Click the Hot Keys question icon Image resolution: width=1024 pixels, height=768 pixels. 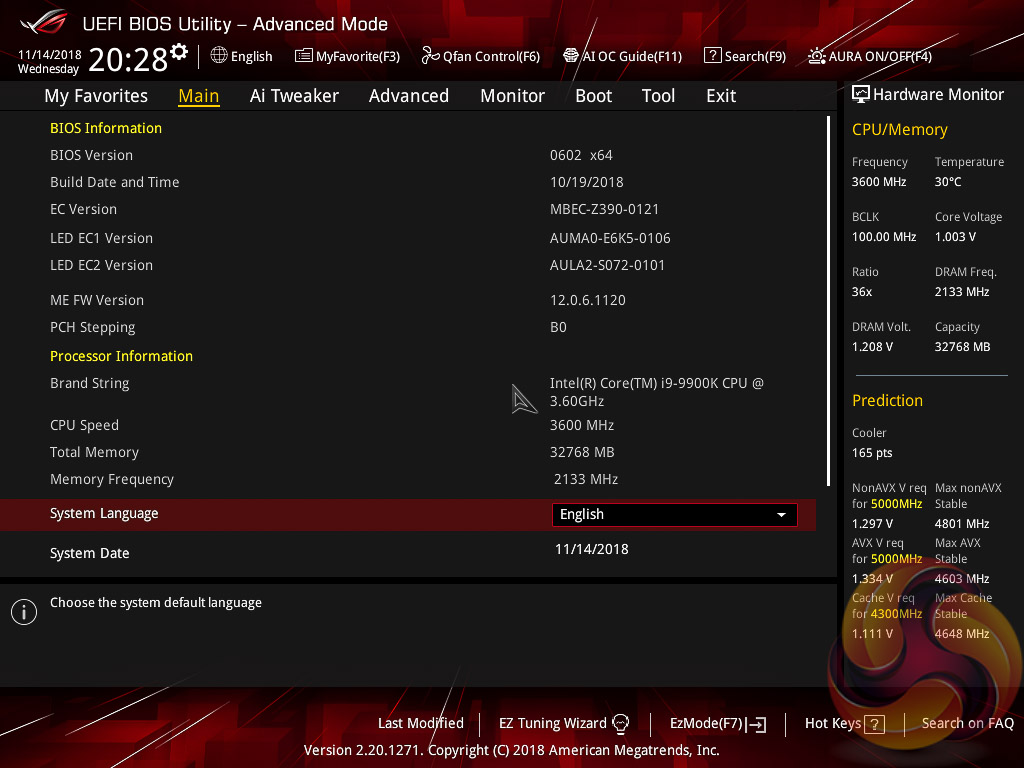(874, 724)
